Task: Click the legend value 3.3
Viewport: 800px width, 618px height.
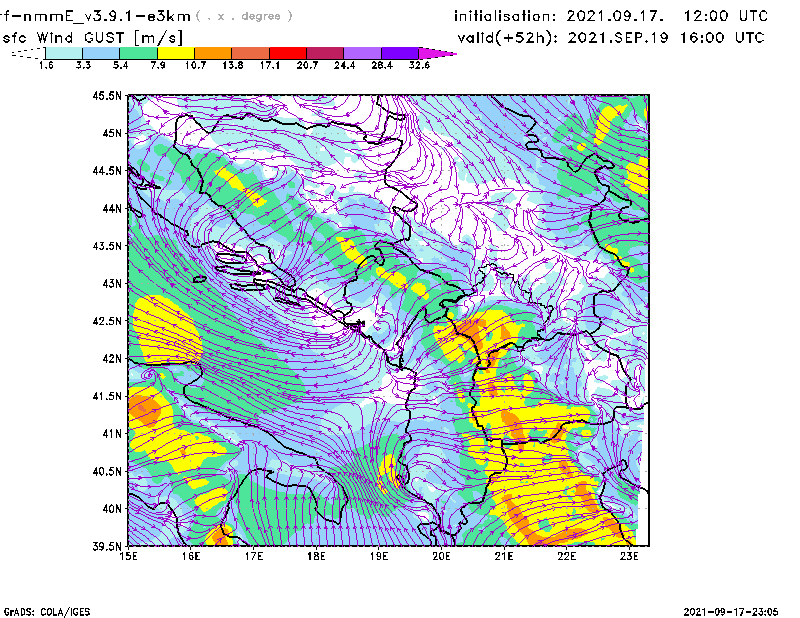Action: (83, 65)
